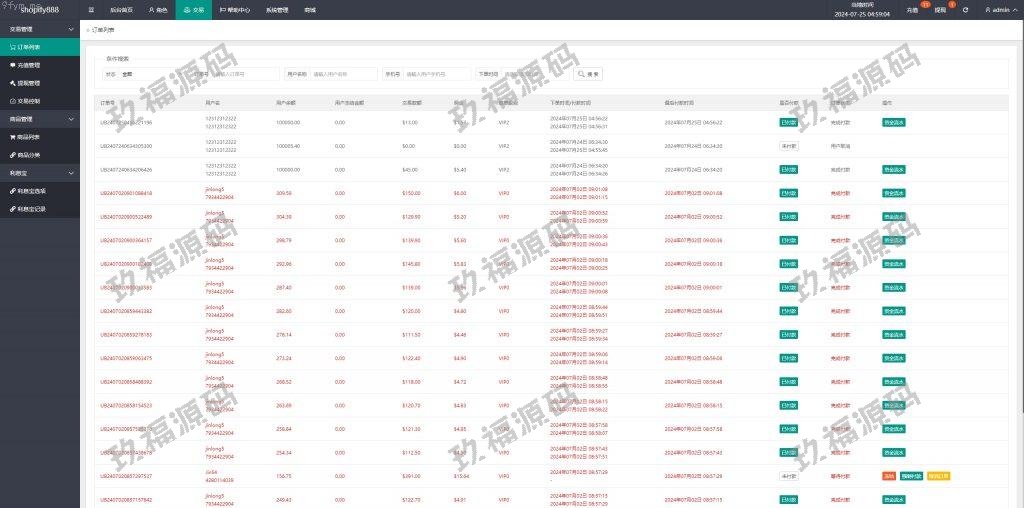Click the refresh icon in top bar
The height and width of the screenshot is (508, 1024).
(x=965, y=10)
